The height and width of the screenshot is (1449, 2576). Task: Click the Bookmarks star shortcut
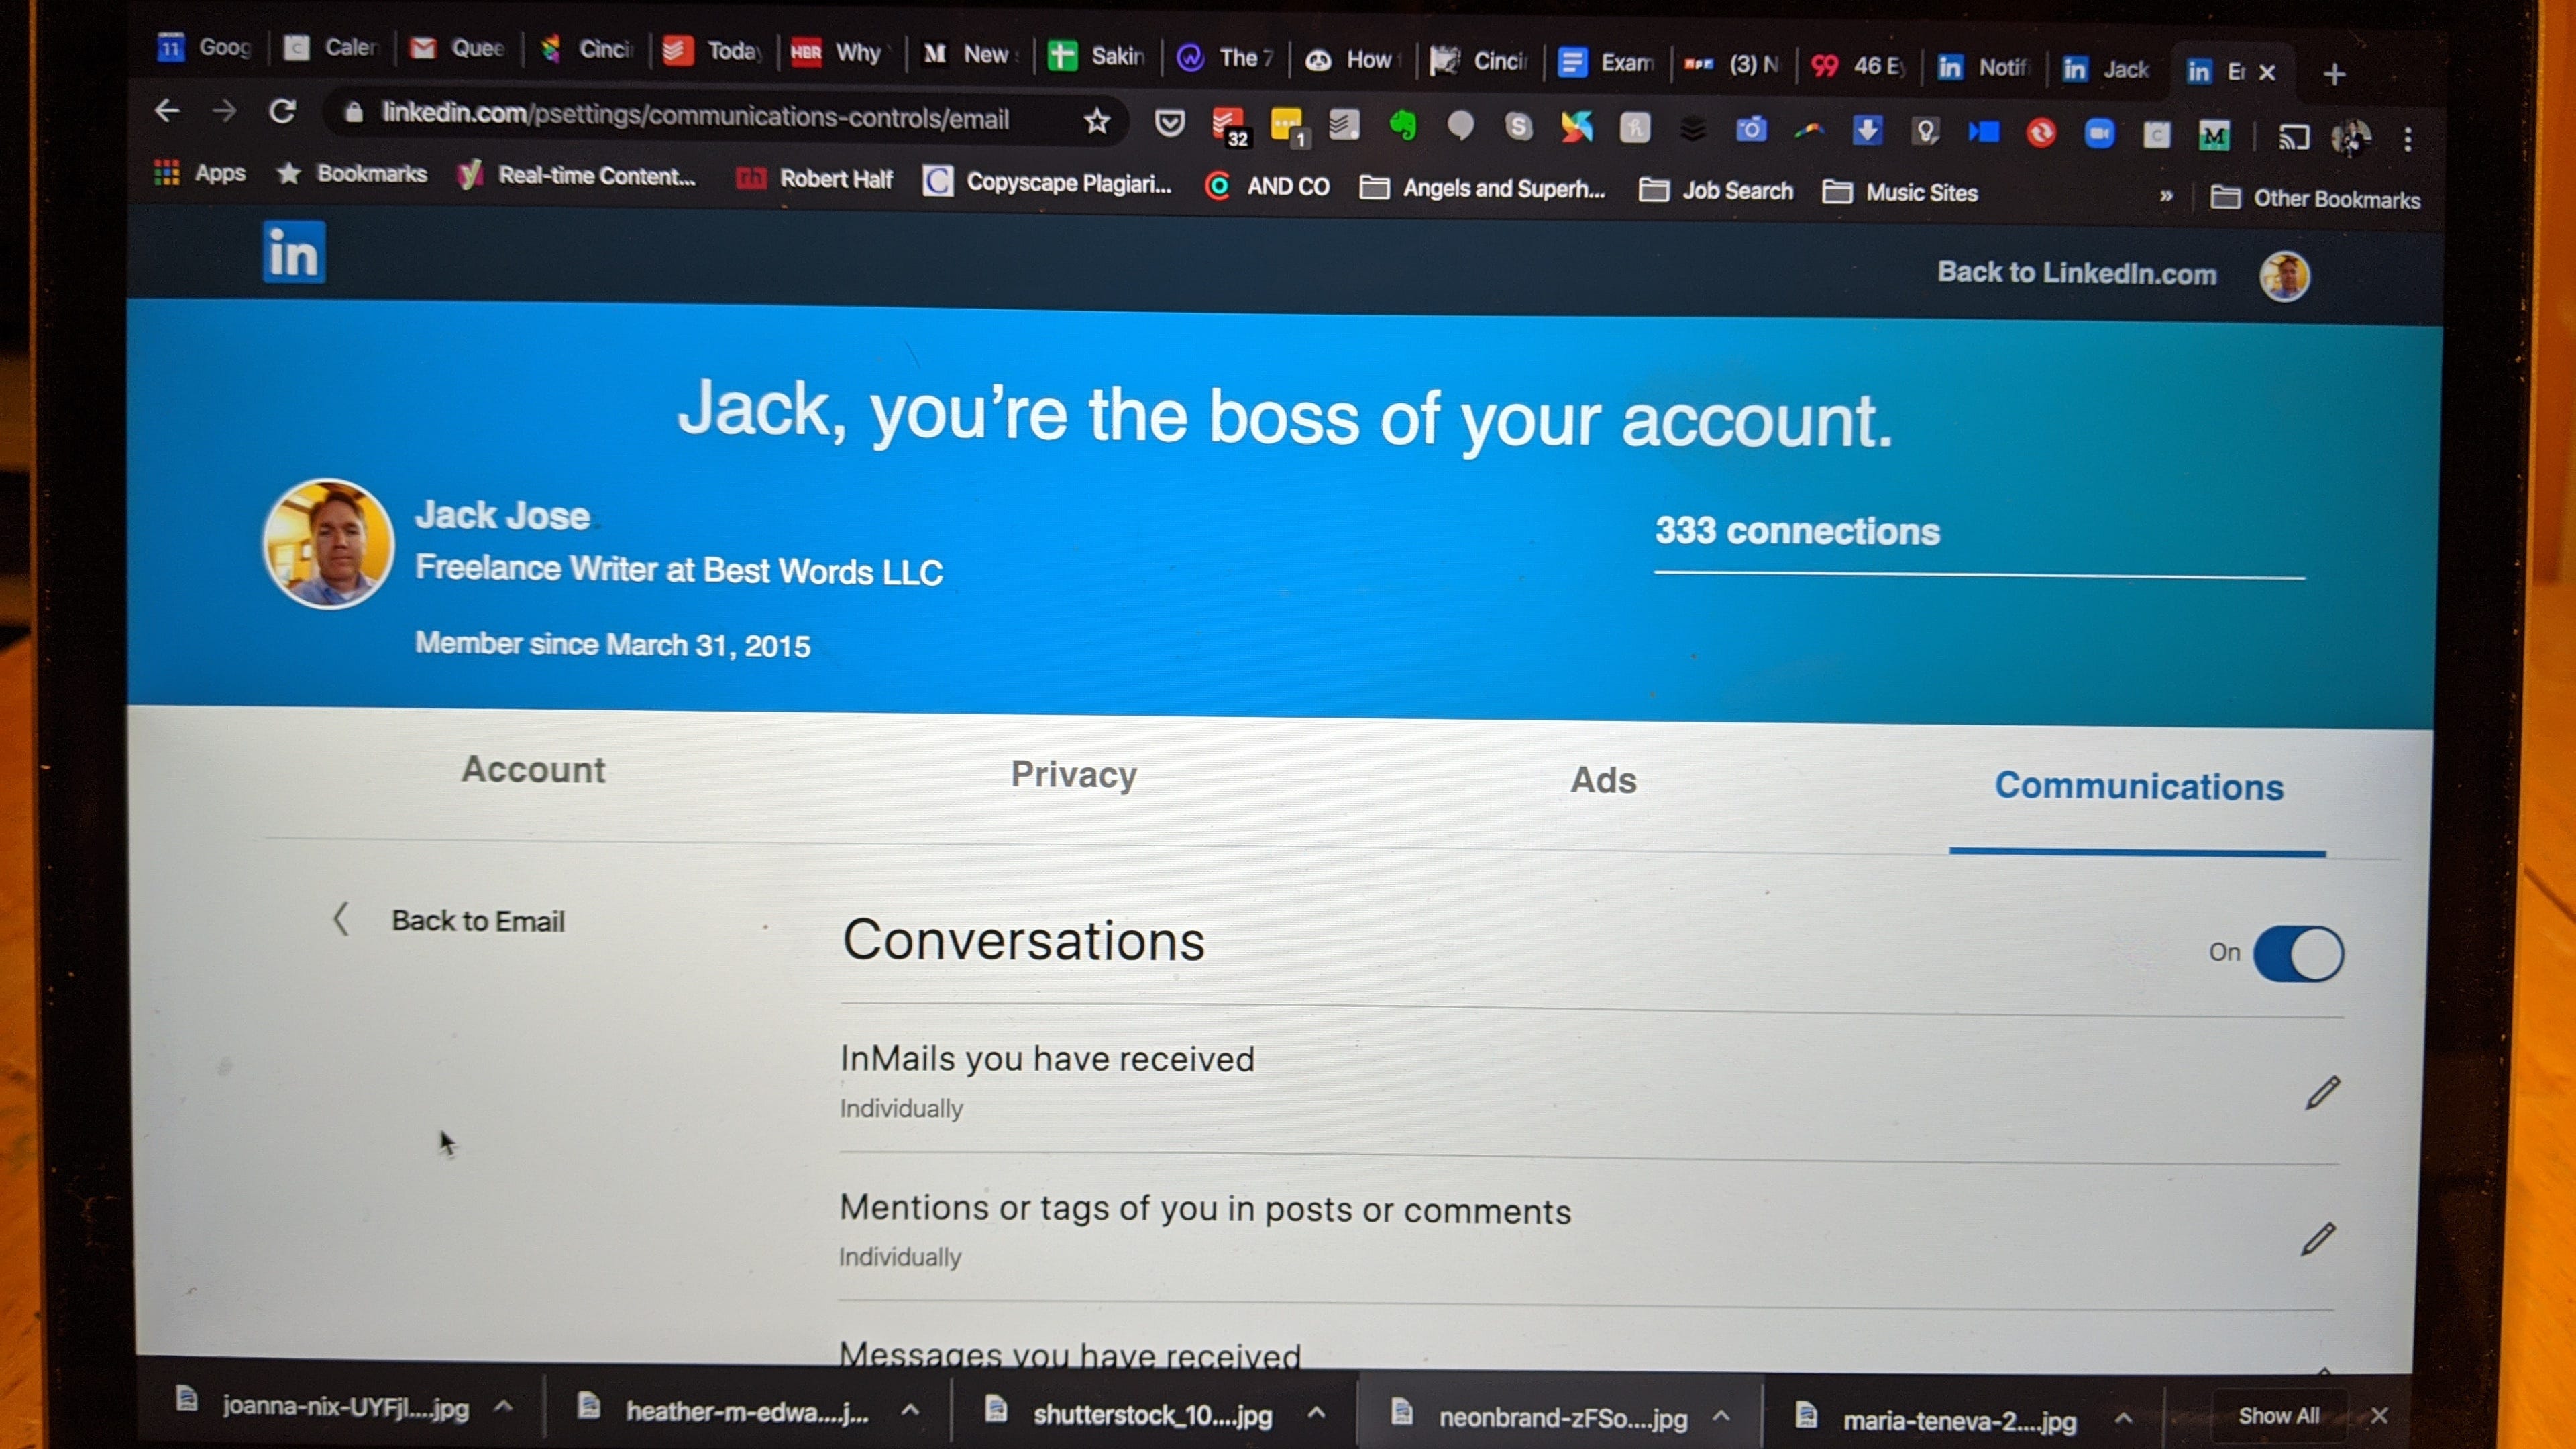pyautogui.click(x=352, y=173)
